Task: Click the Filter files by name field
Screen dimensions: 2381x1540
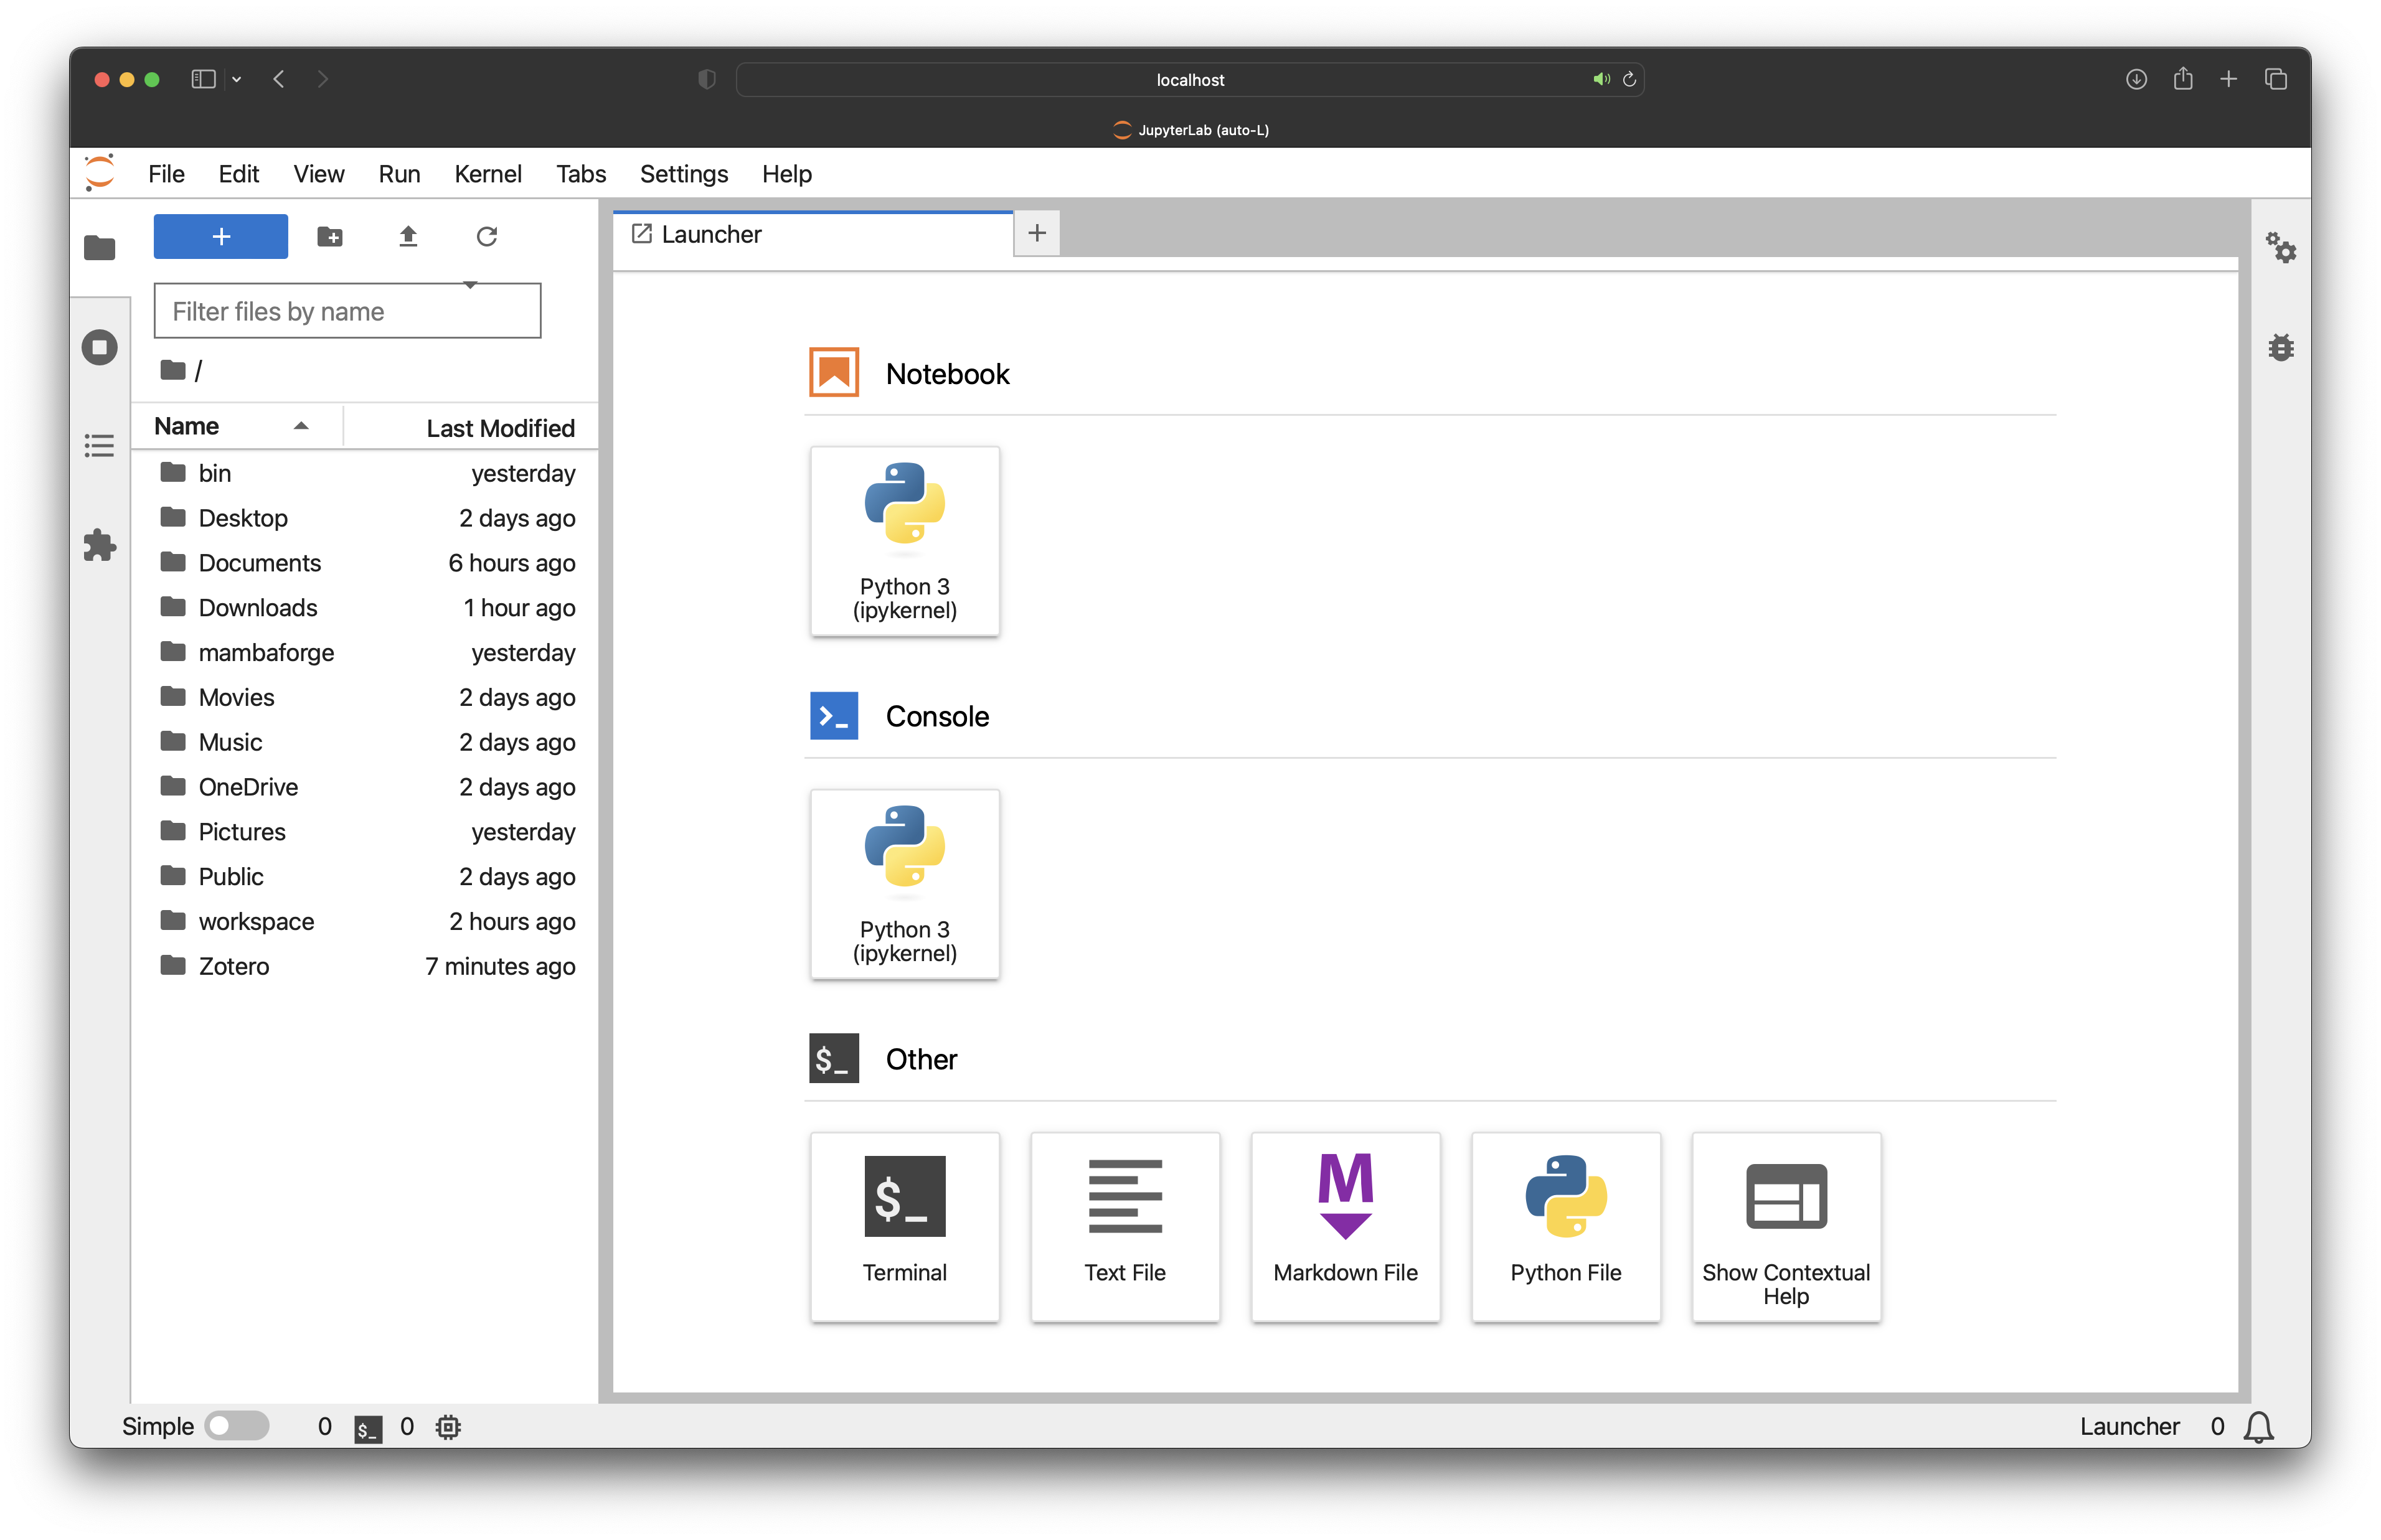Action: [347, 311]
